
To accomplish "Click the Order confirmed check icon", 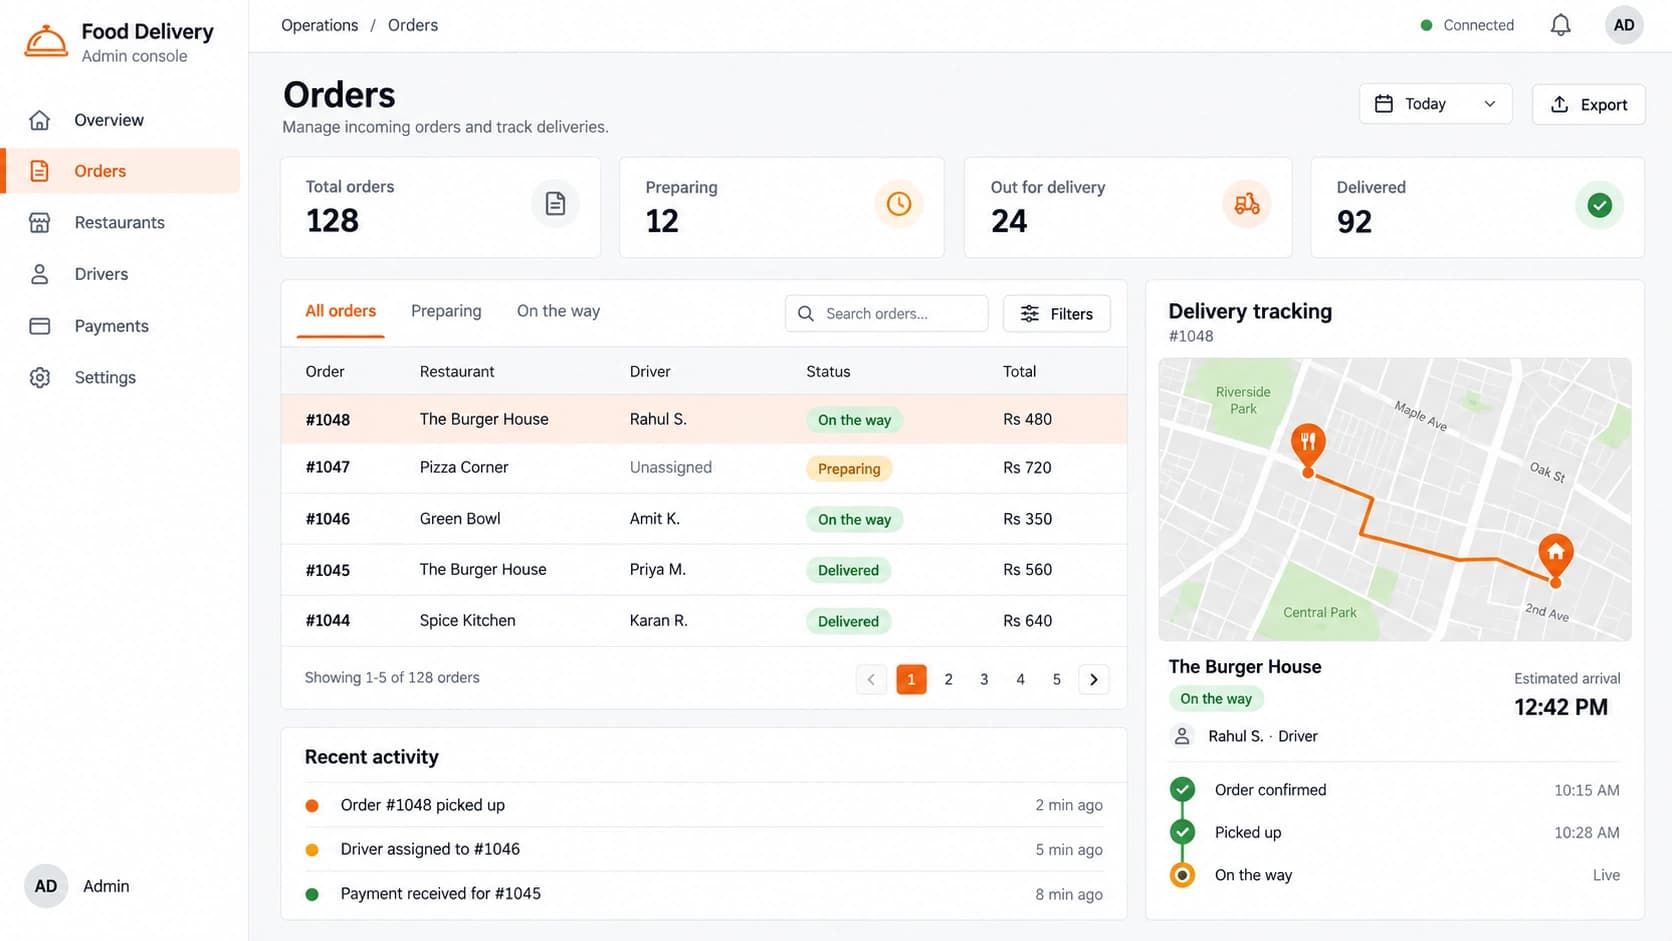I will (x=1182, y=789).
